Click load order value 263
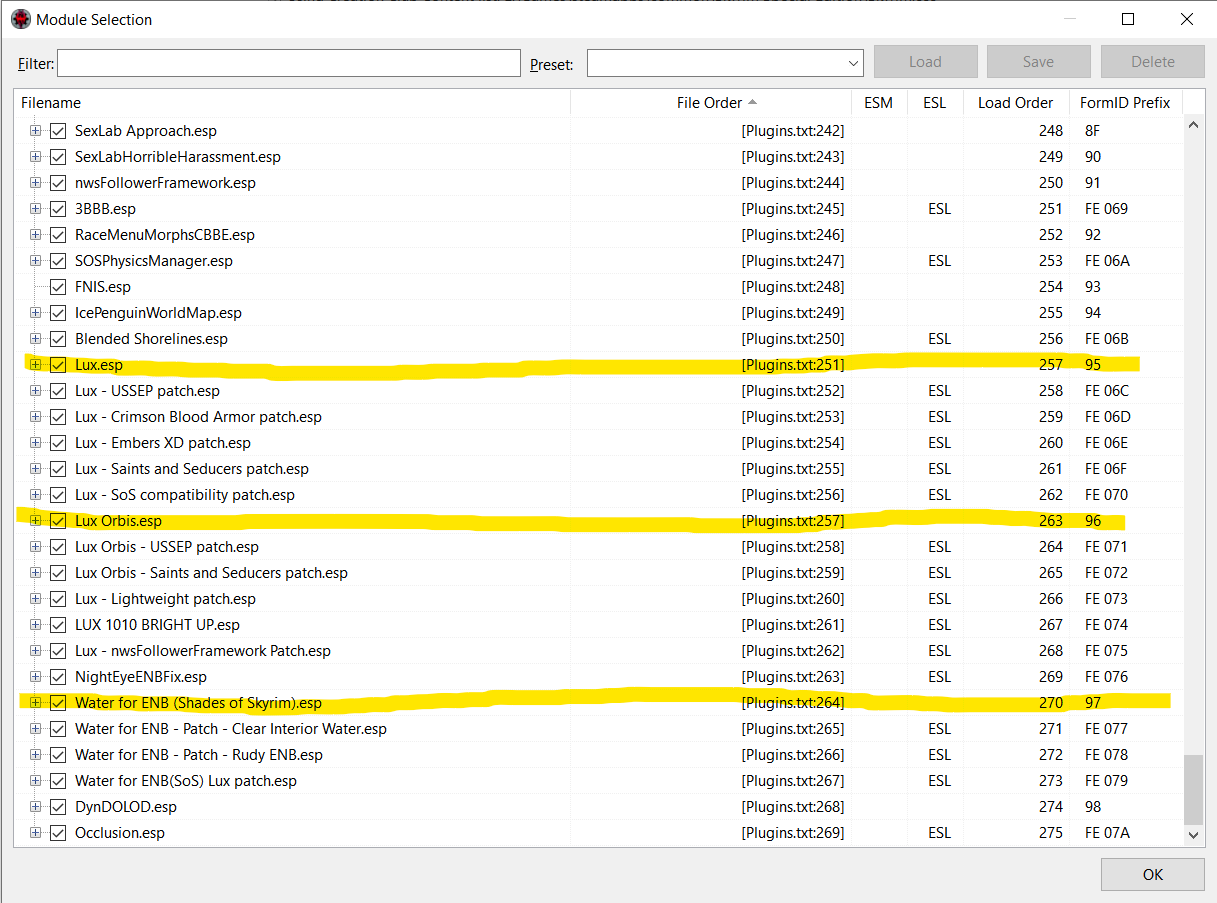 click(1051, 521)
